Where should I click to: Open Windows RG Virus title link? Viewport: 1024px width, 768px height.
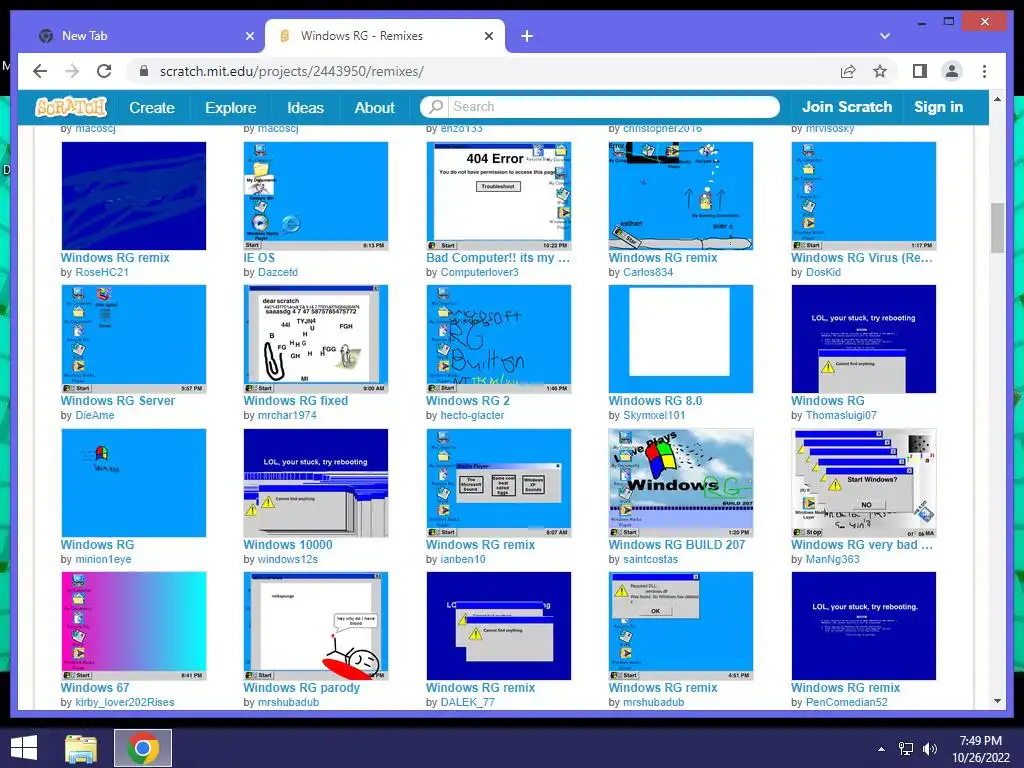tap(862, 257)
